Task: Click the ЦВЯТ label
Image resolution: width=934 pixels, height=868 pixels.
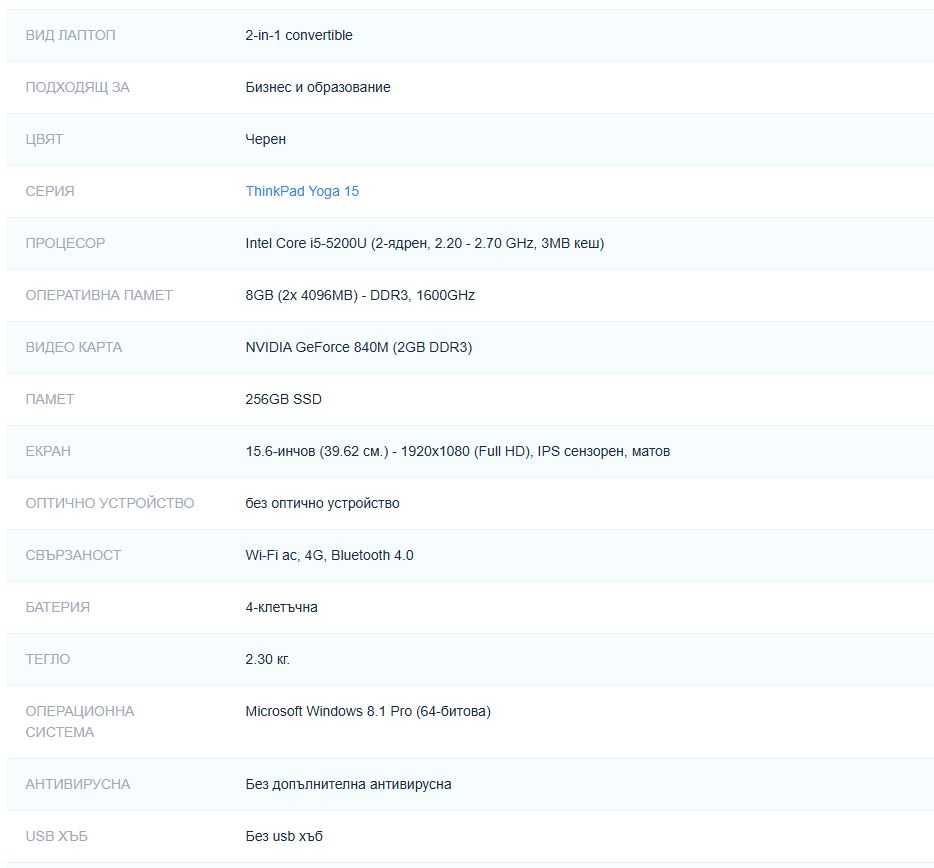Action: click(x=44, y=139)
